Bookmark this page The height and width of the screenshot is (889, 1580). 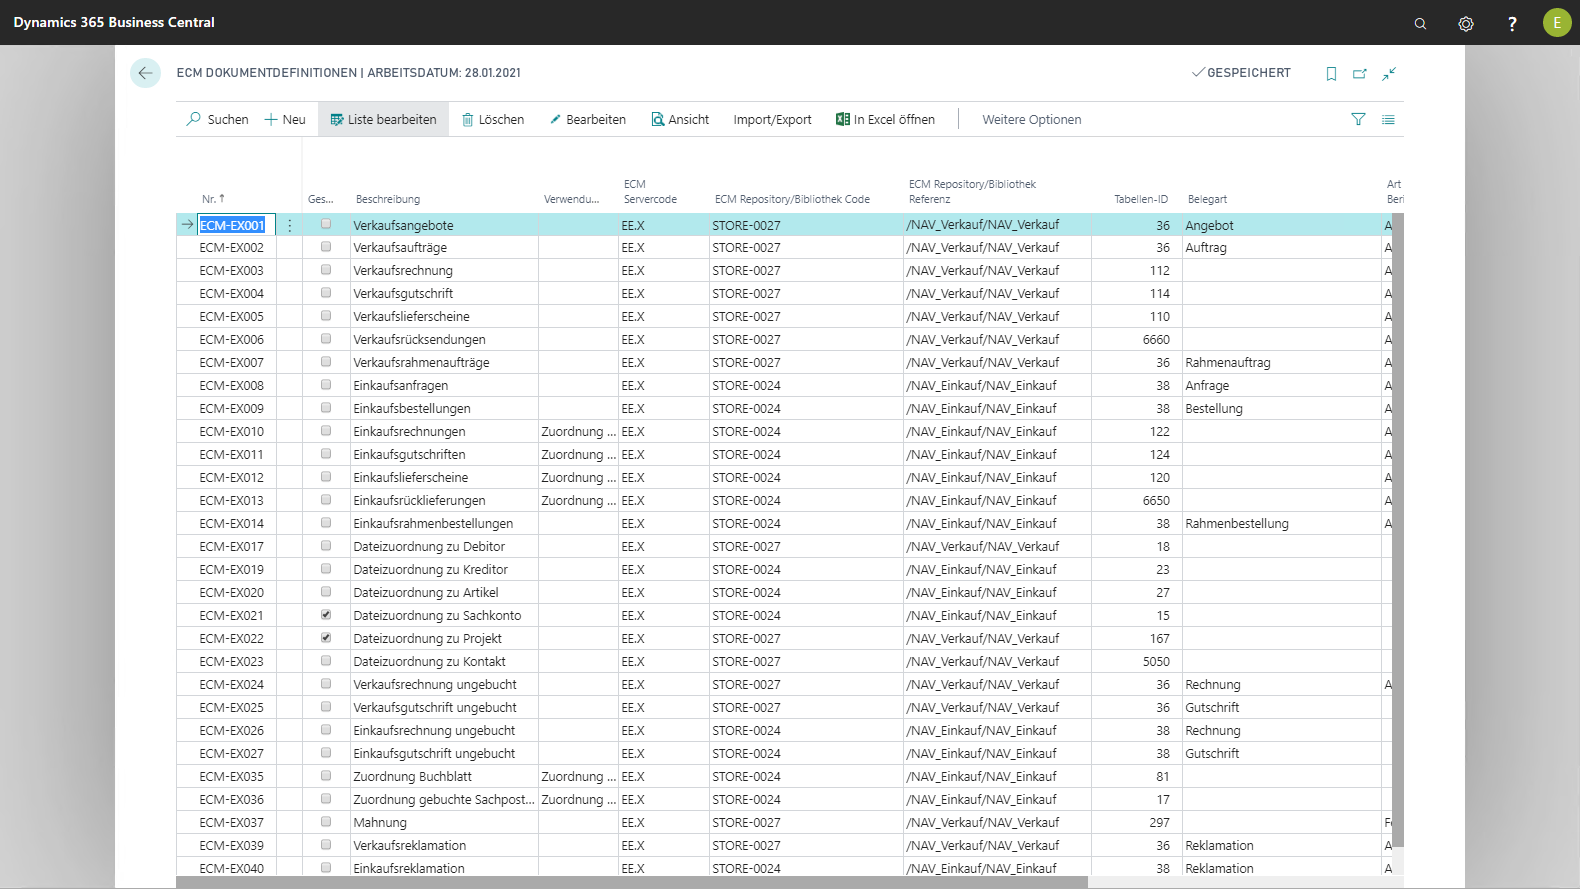tap(1331, 73)
